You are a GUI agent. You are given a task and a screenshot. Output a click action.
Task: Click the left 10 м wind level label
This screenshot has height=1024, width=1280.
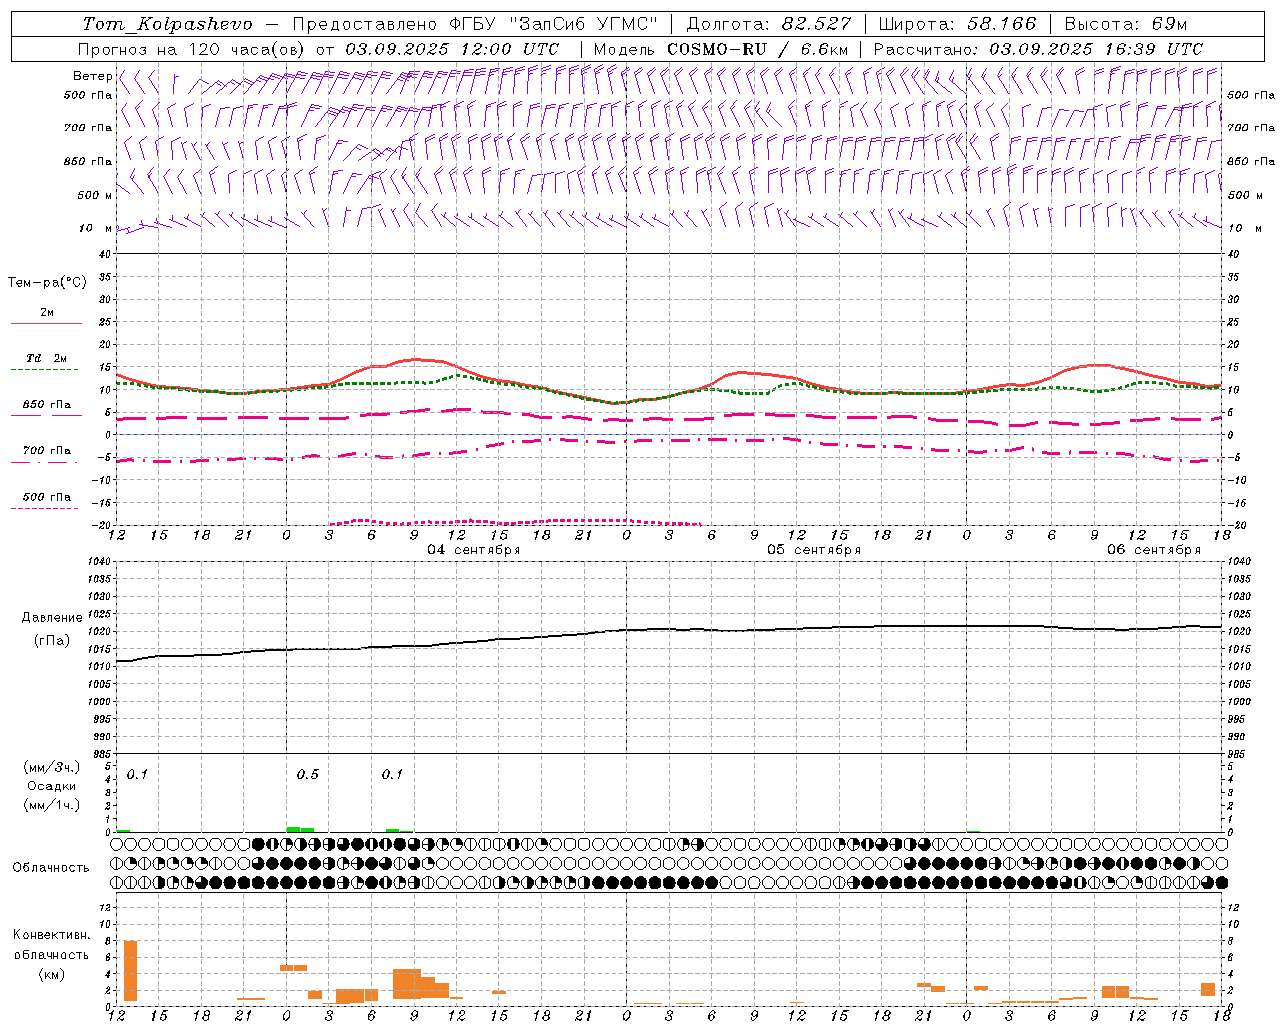click(96, 228)
